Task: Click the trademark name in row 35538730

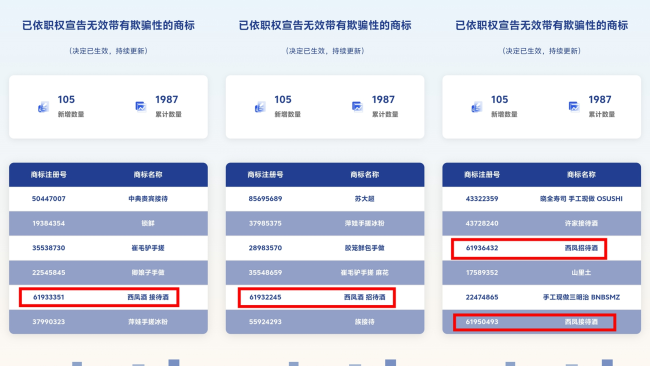Action: (x=148, y=248)
